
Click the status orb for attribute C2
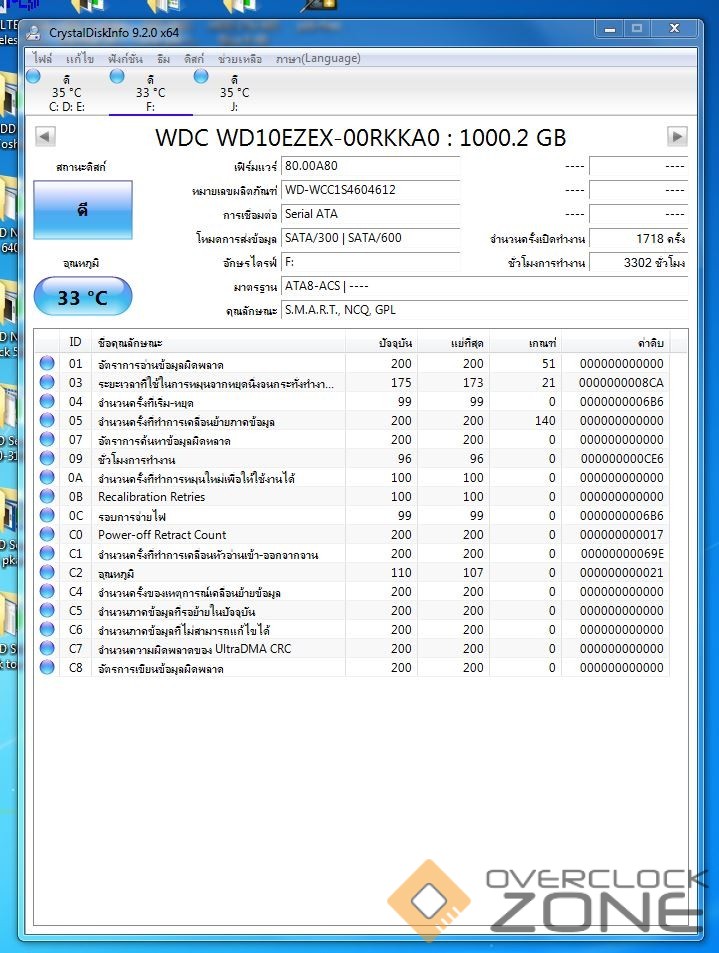coord(47,573)
